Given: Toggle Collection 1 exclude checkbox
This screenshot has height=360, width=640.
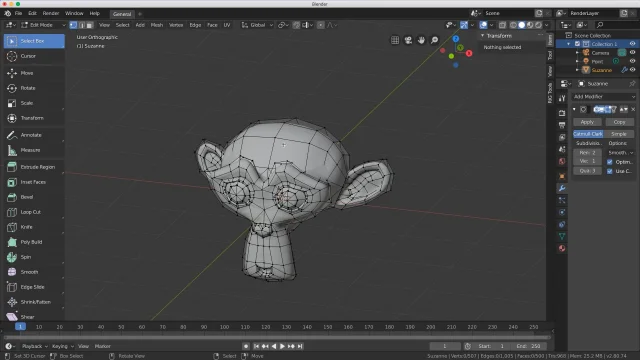Looking at the screenshot, I should point(577,44).
